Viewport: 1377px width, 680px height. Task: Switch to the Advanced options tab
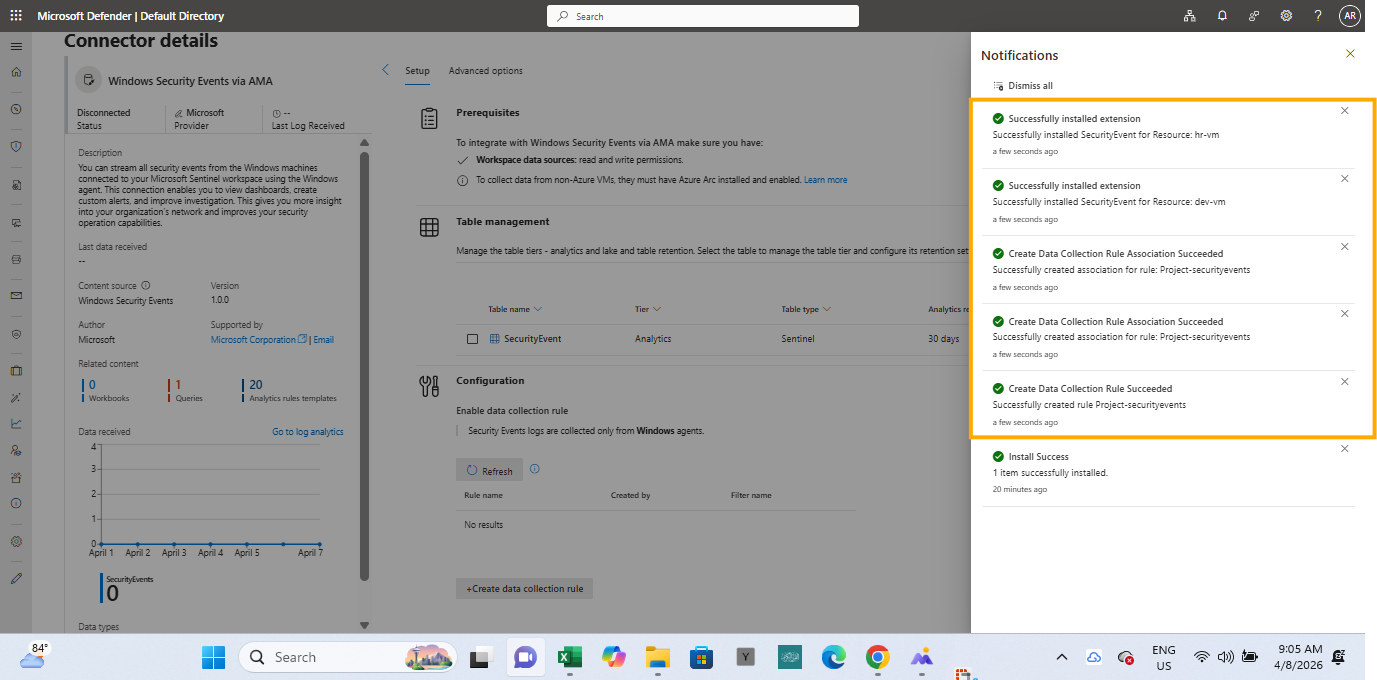coord(486,71)
